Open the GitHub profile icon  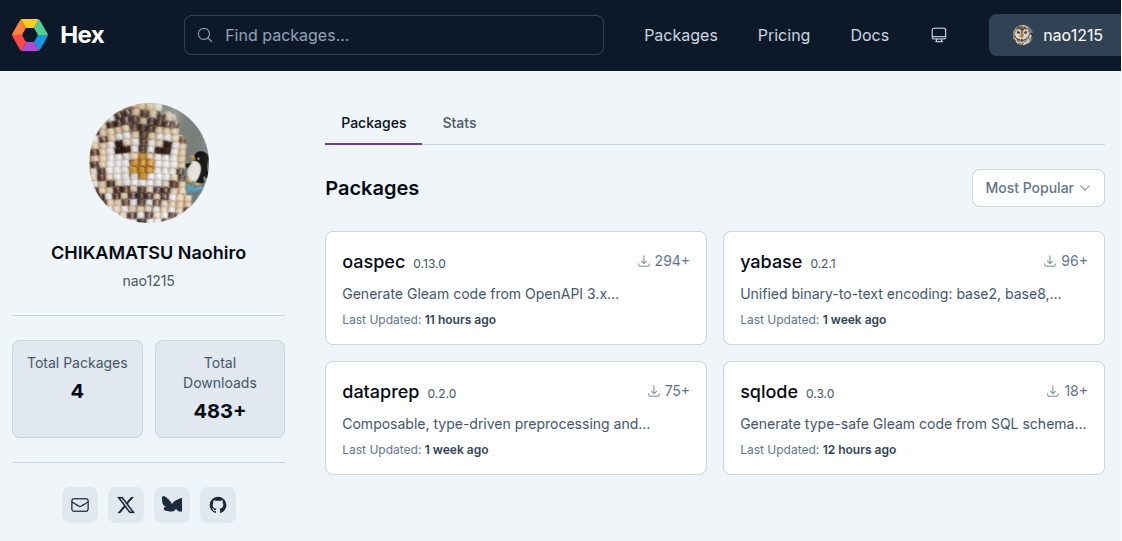(218, 505)
